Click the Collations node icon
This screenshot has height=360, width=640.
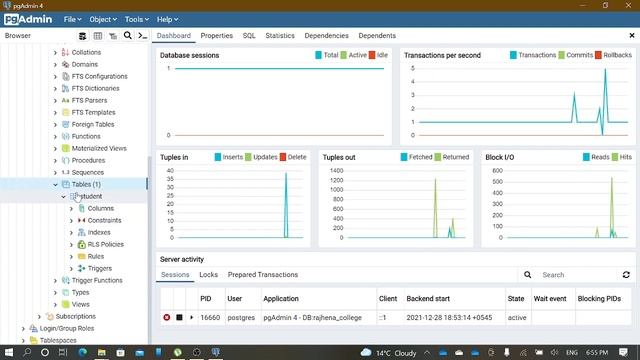pos(65,52)
